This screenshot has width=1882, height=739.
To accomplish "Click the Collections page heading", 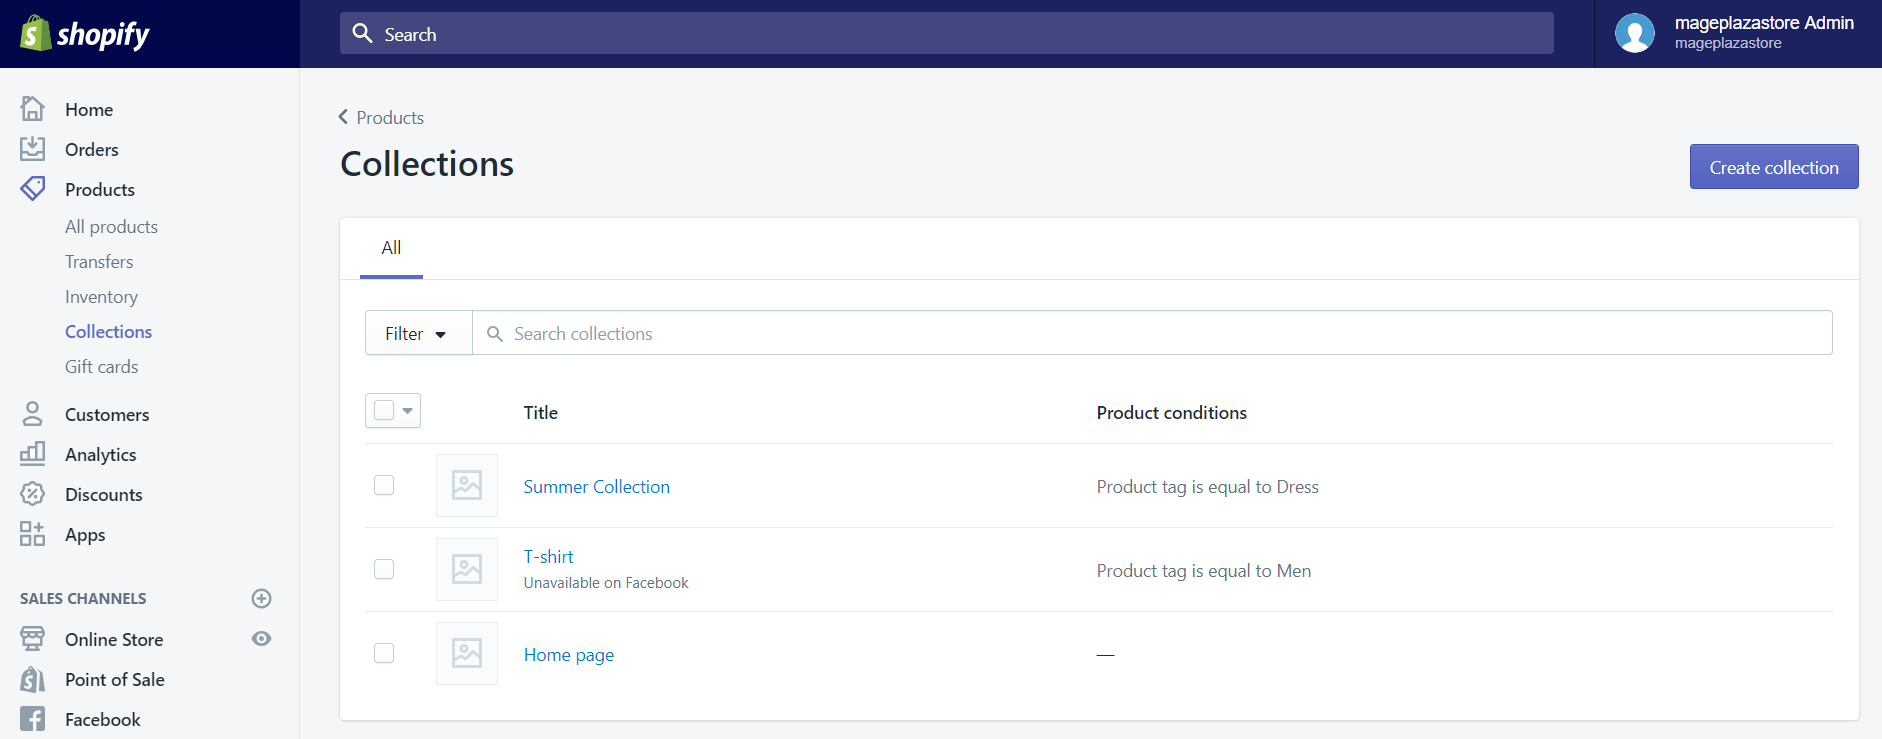I will pyautogui.click(x=427, y=164).
